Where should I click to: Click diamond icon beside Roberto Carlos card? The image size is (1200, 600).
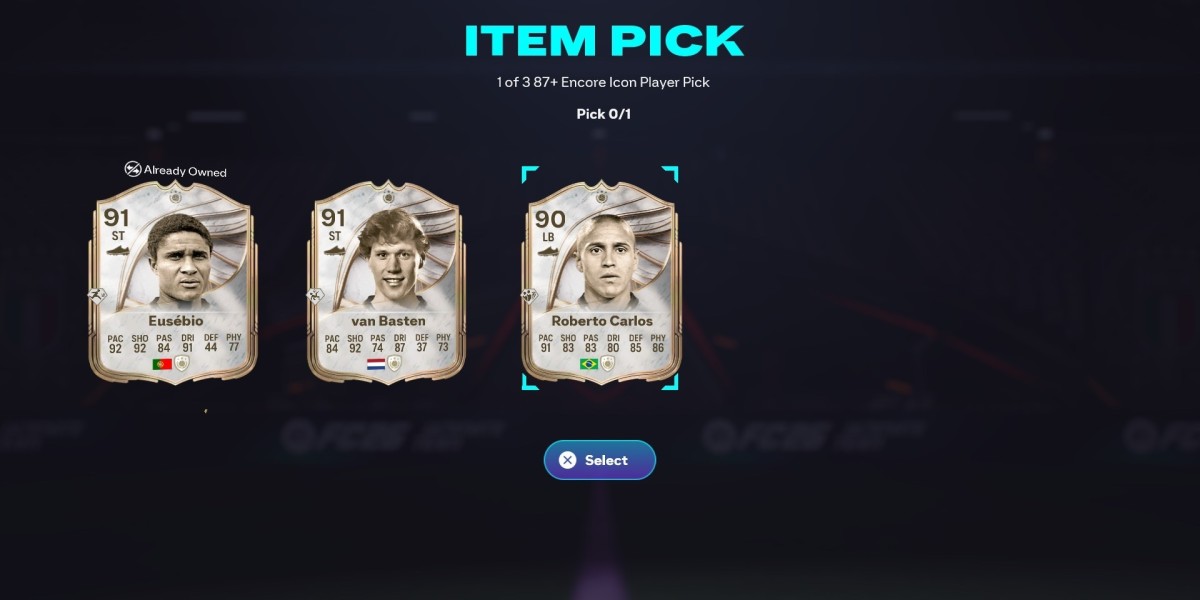click(x=530, y=296)
